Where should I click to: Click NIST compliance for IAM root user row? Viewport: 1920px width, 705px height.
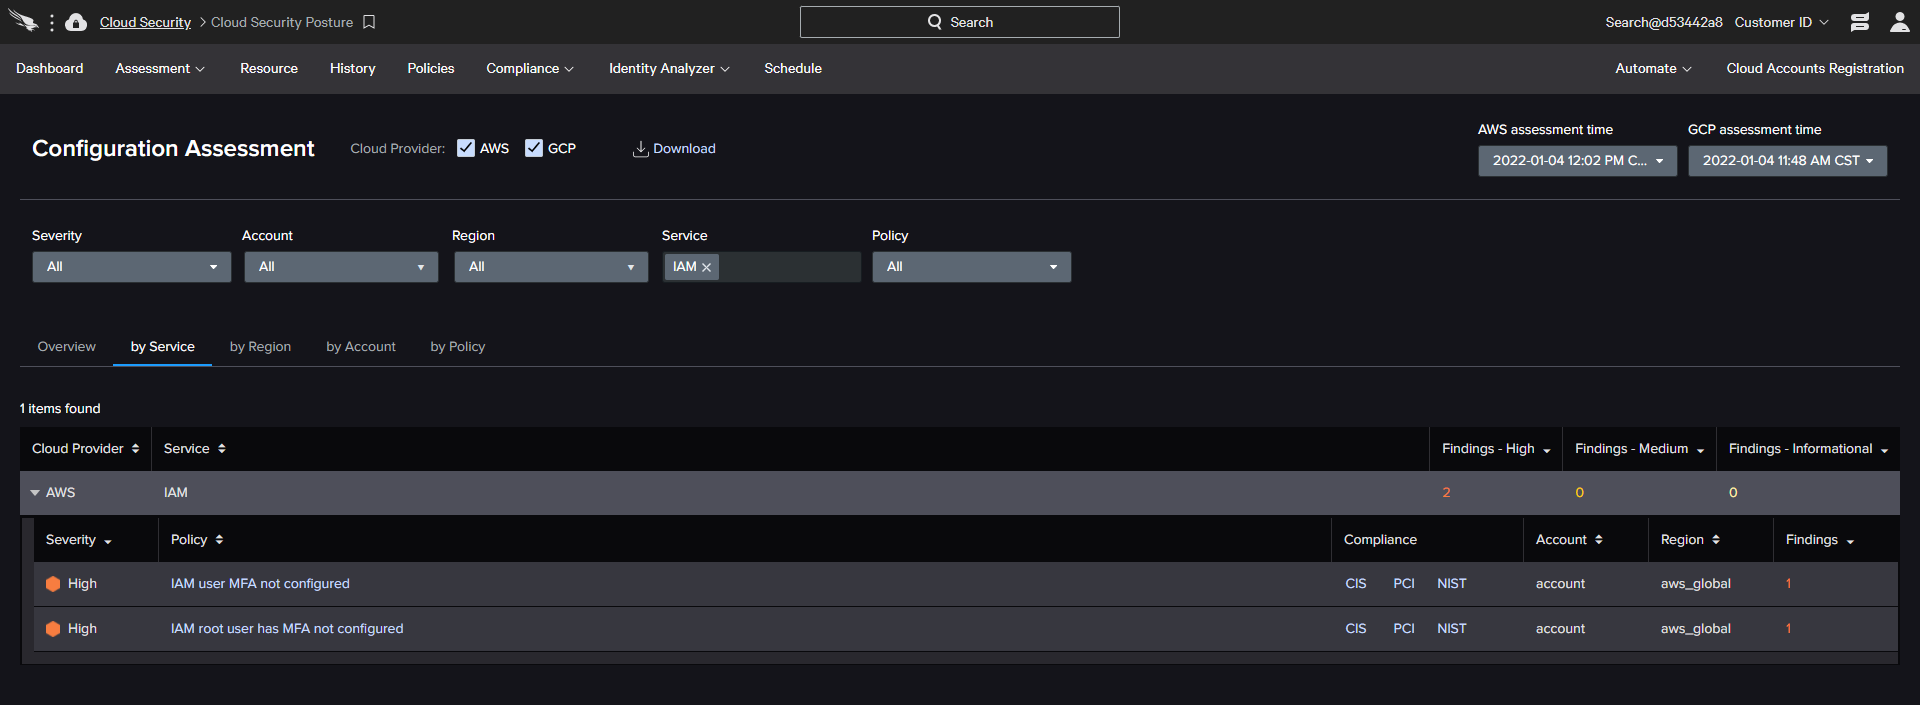coord(1452,629)
